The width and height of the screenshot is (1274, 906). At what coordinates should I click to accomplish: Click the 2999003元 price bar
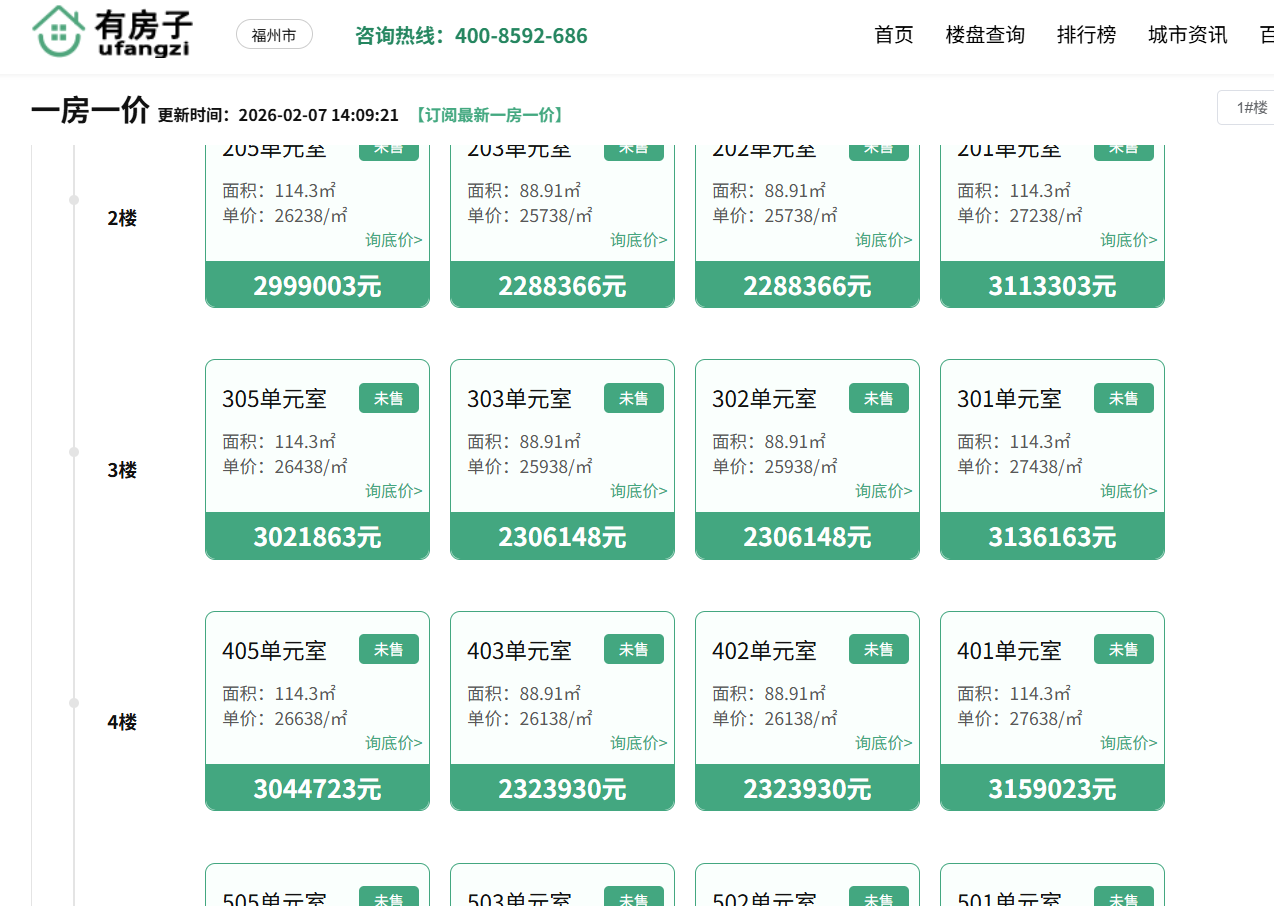(317, 286)
